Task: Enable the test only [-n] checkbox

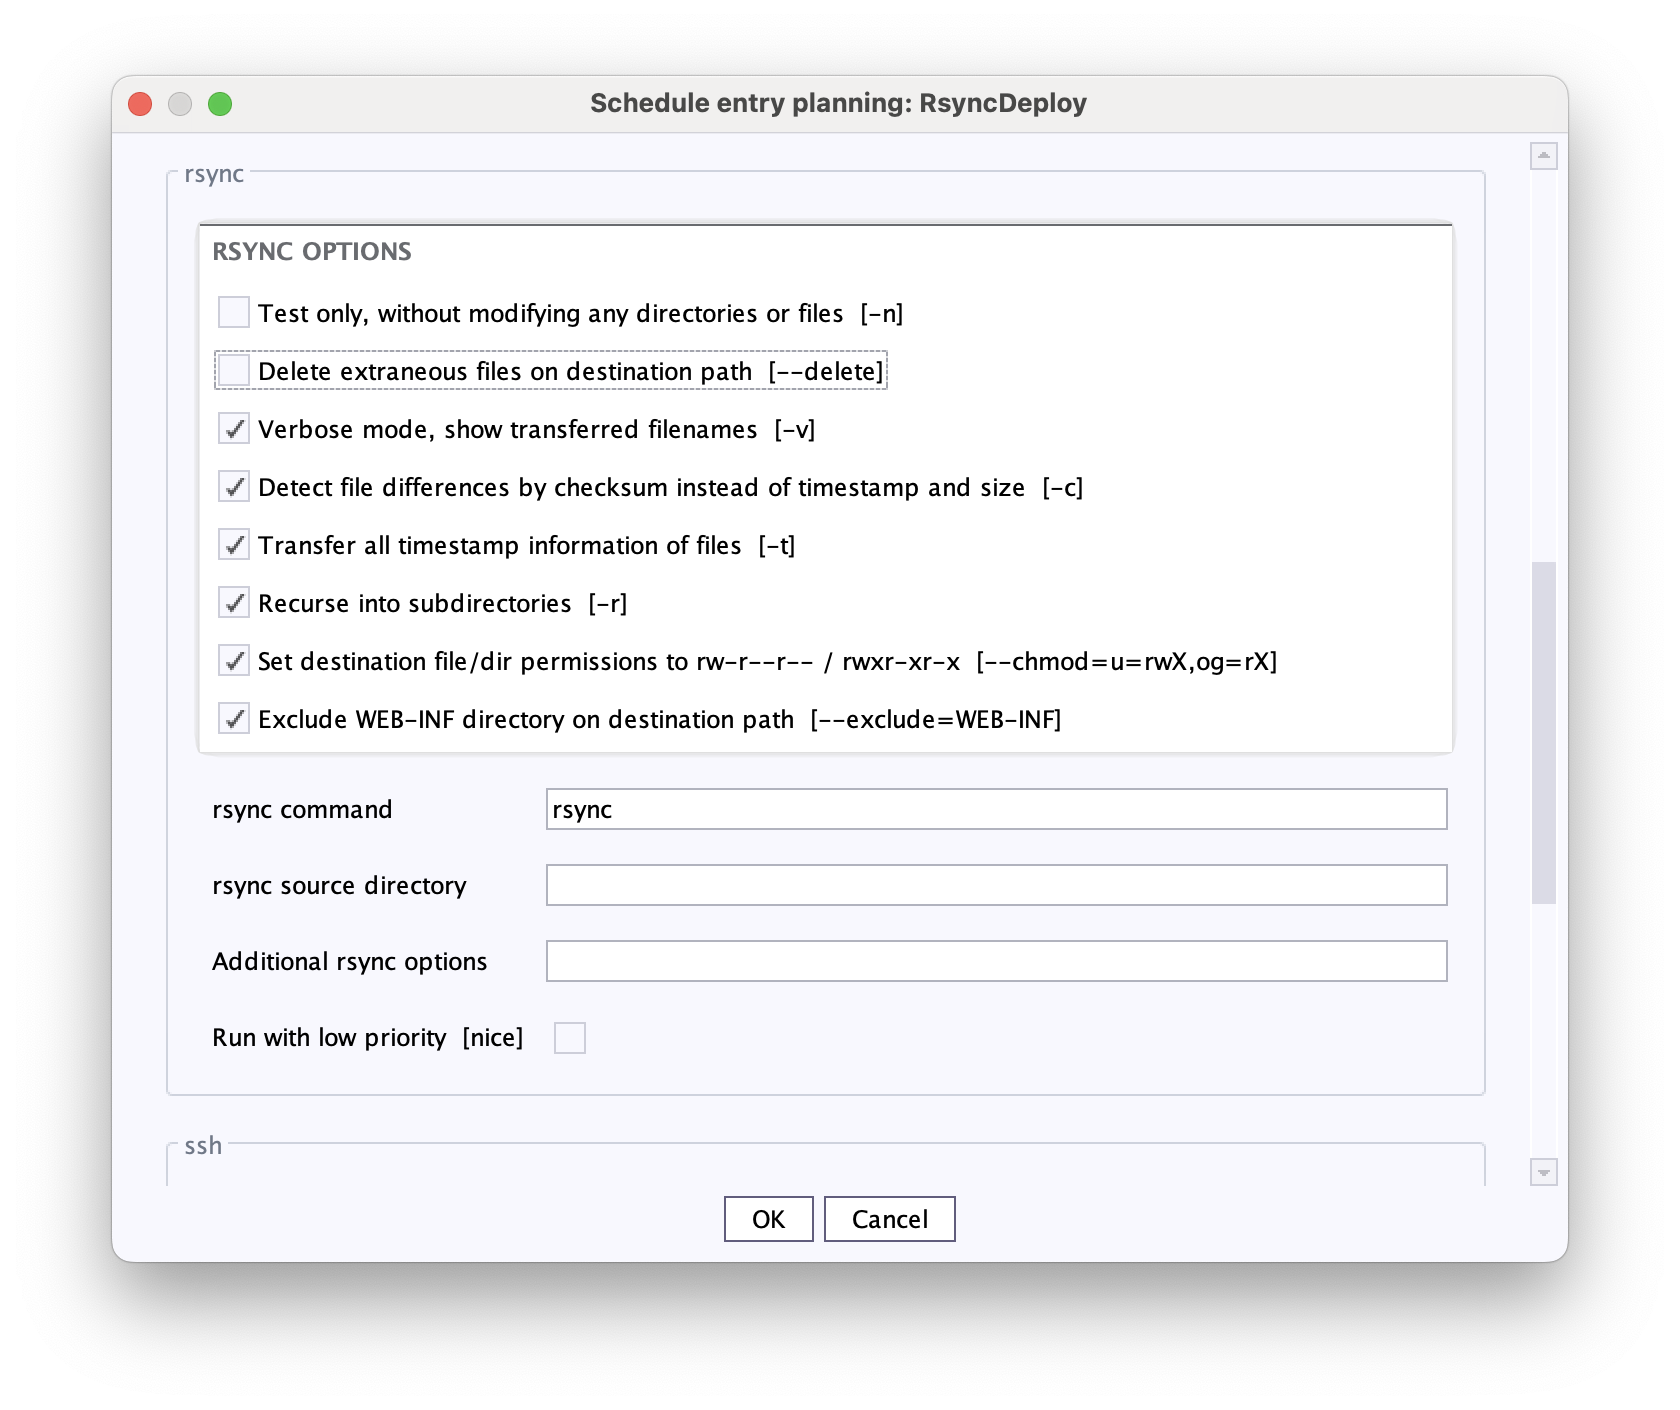Action: point(234,313)
